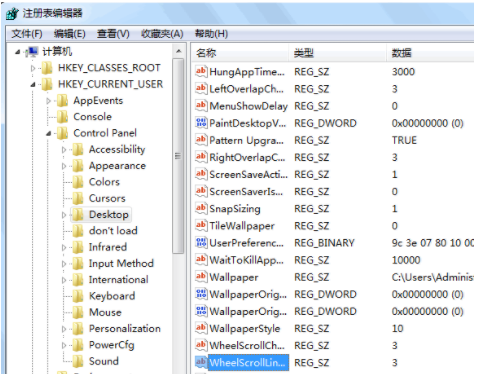Open the 查看(V) menu

point(113,34)
